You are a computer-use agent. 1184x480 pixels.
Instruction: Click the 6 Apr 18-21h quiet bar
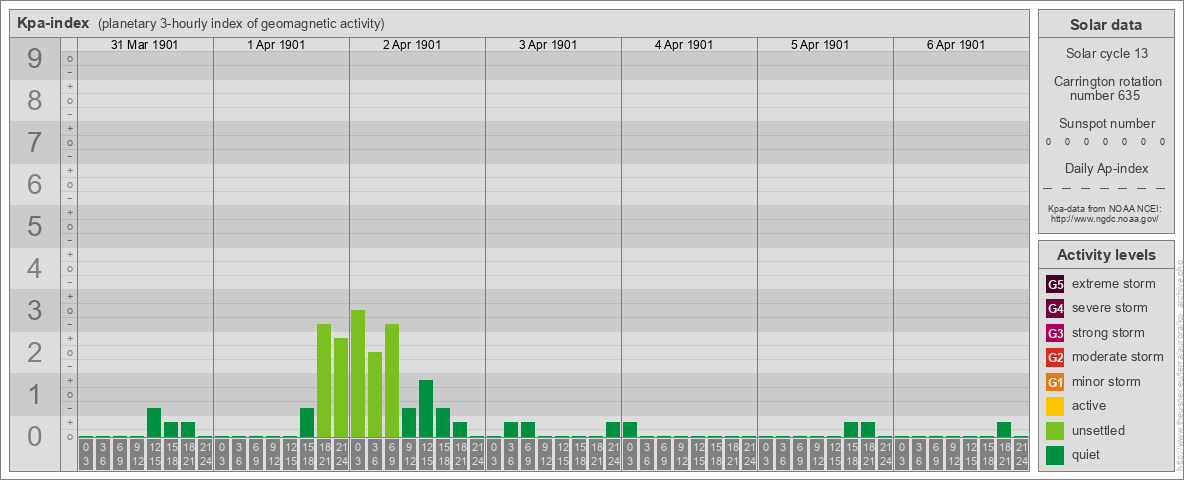[1004, 430]
